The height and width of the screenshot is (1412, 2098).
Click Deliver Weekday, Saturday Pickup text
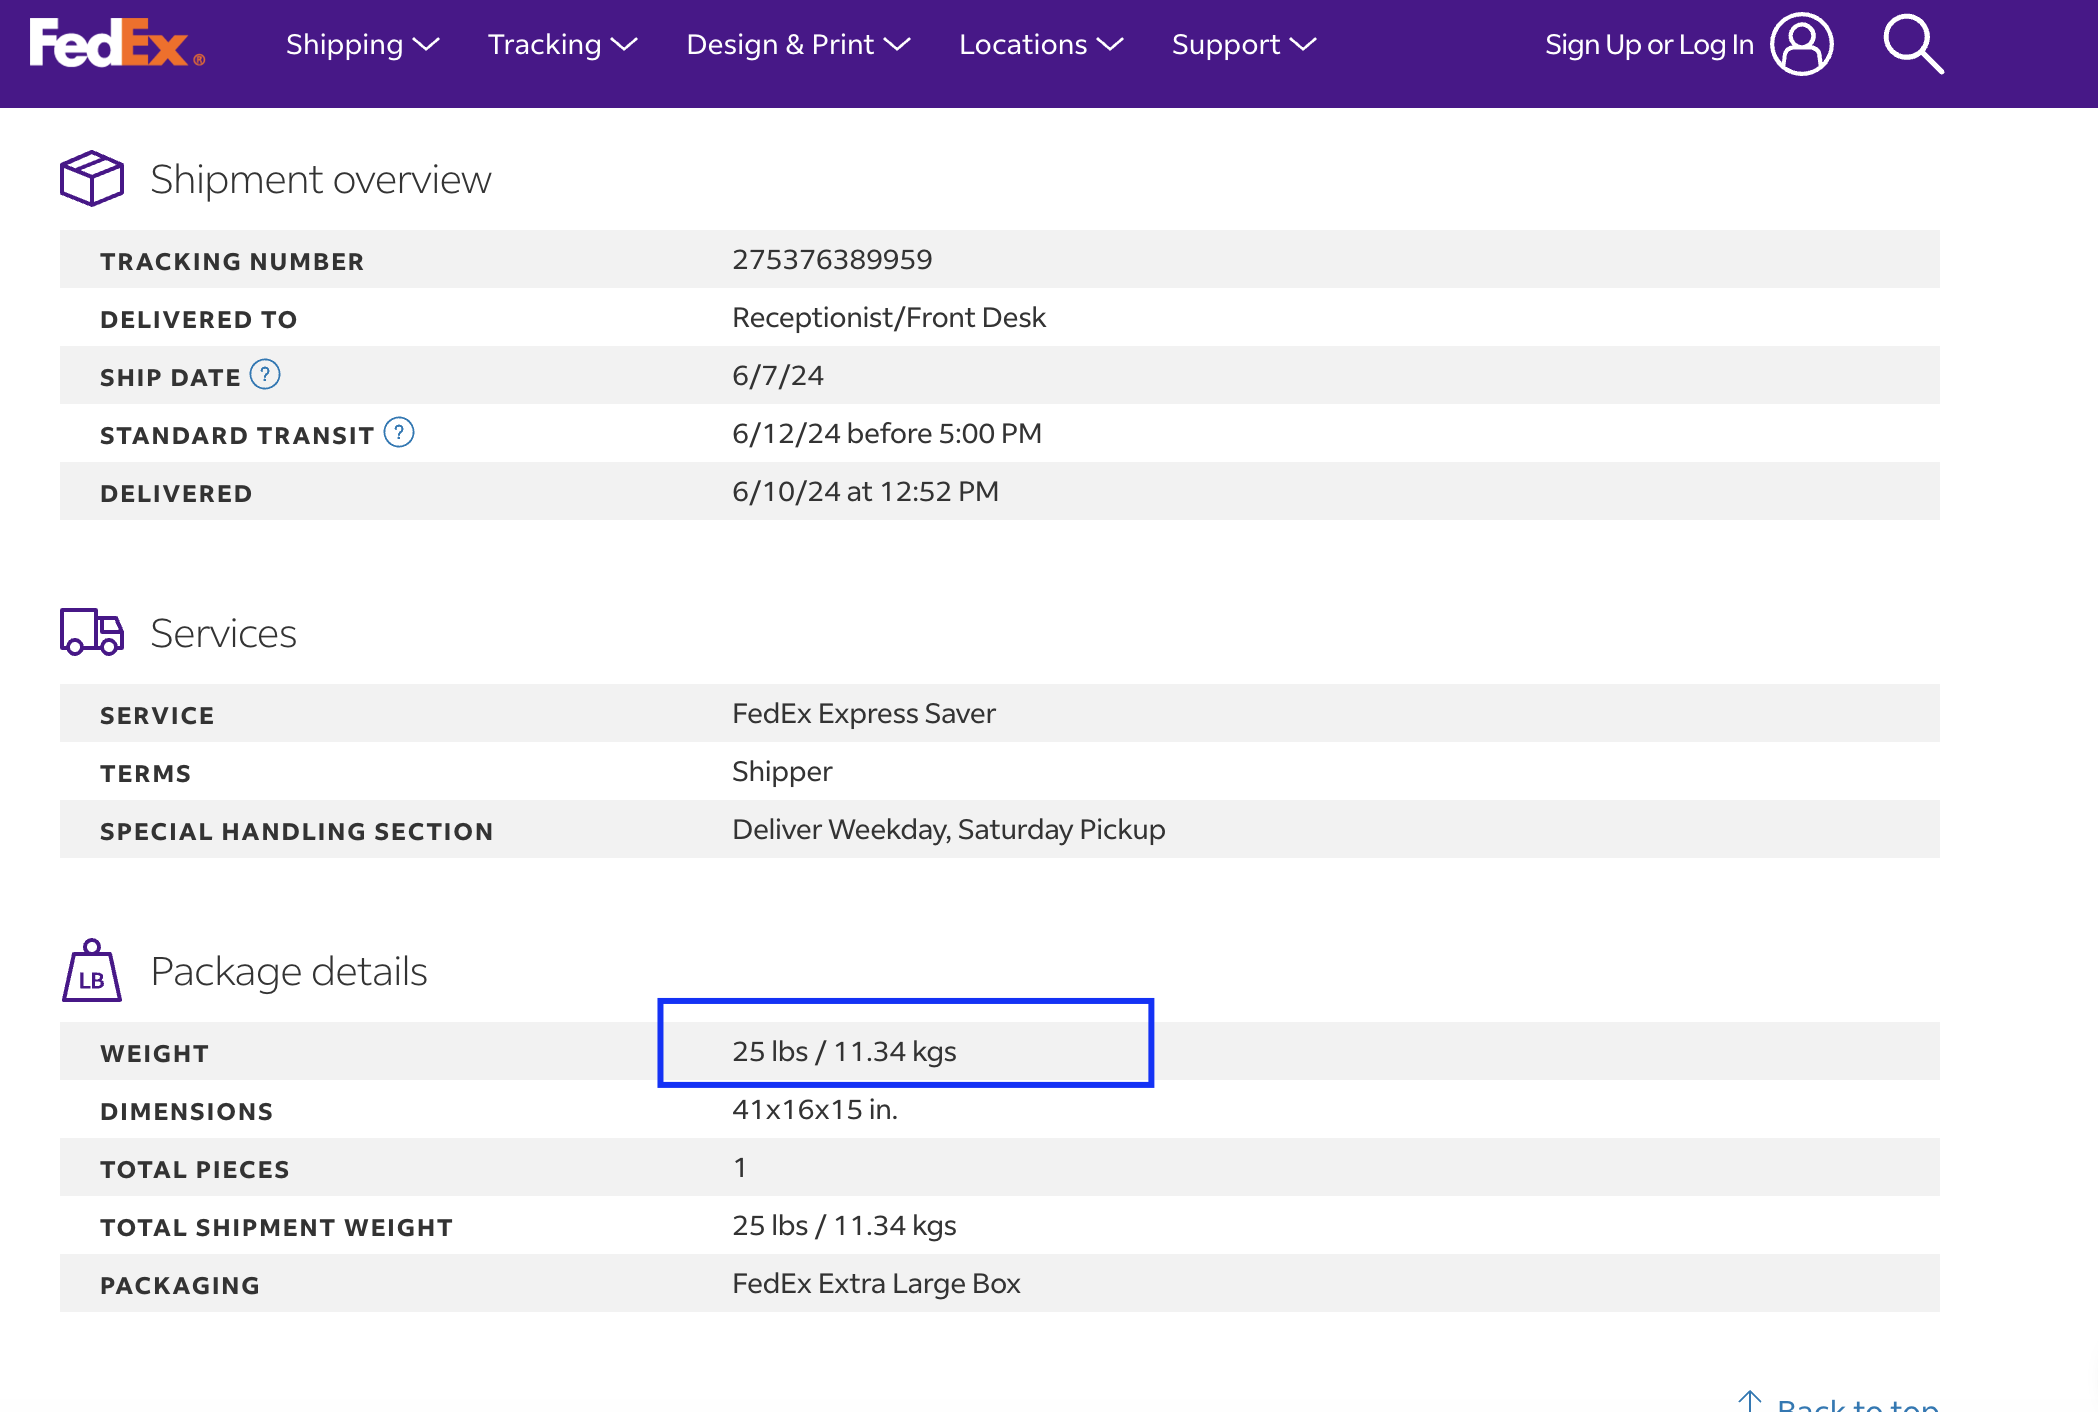[949, 829]
